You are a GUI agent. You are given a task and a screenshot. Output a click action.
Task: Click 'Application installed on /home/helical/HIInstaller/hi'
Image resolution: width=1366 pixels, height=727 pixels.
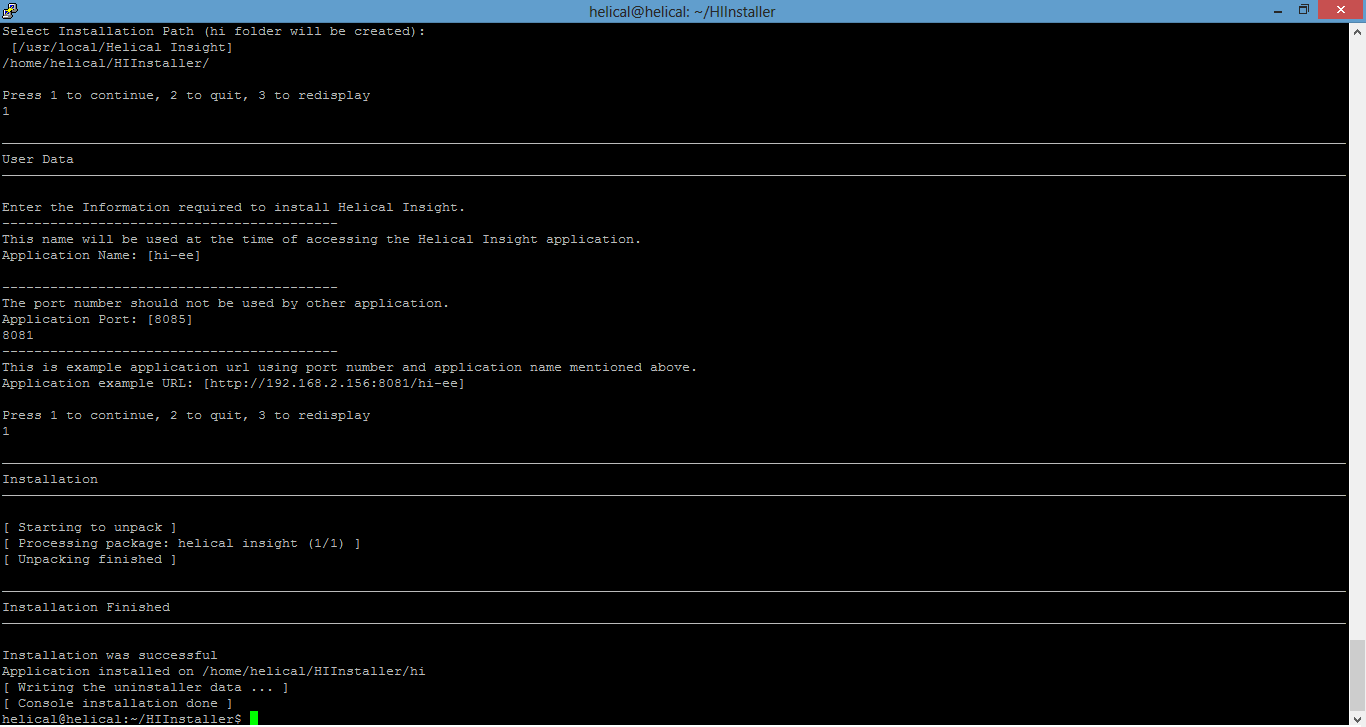[214, 671]
